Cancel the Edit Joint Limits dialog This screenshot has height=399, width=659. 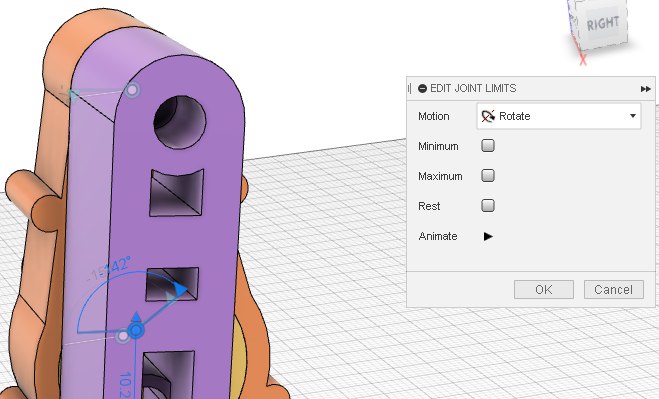click(x=613, y=290)
